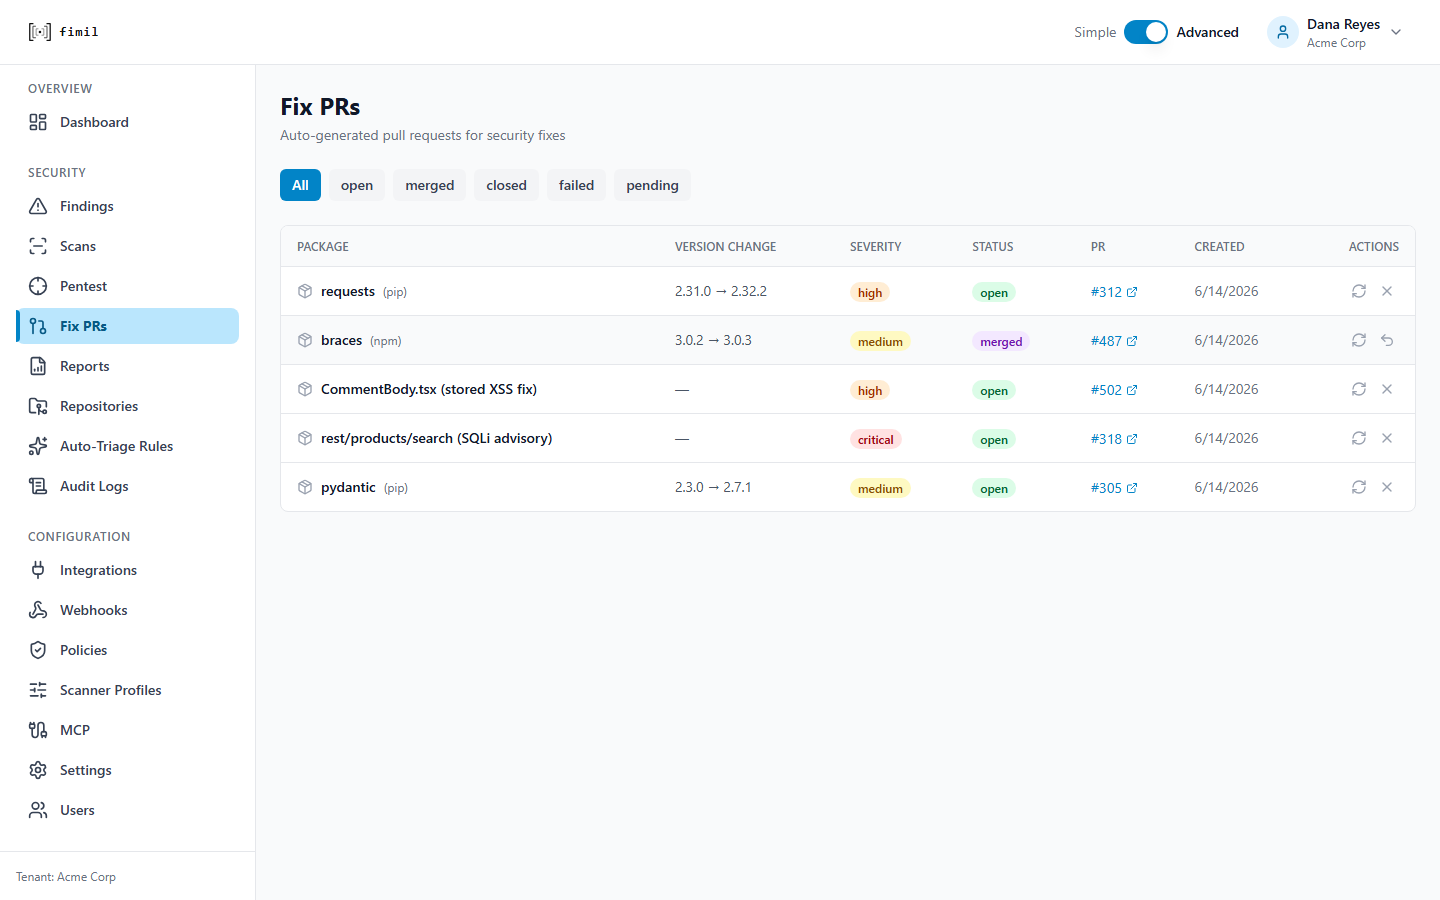Click the Policies shield icon
Screen dimensions: 1440x900
pos(38,650)
